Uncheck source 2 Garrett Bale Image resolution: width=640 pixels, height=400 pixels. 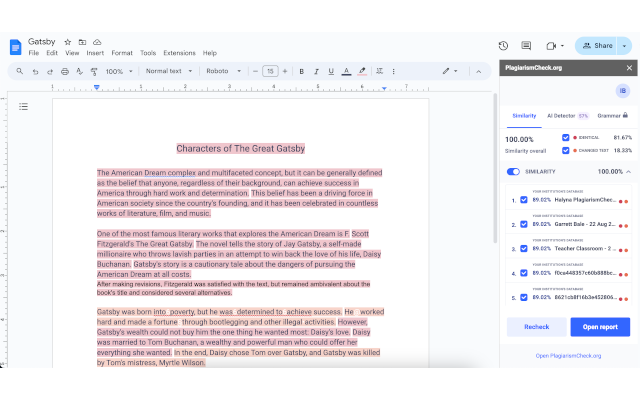point(524,224)
